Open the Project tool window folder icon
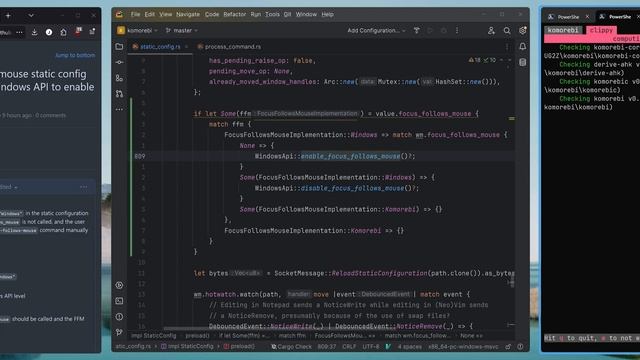Viewport: 640px width, 360px height. (119, 47)
